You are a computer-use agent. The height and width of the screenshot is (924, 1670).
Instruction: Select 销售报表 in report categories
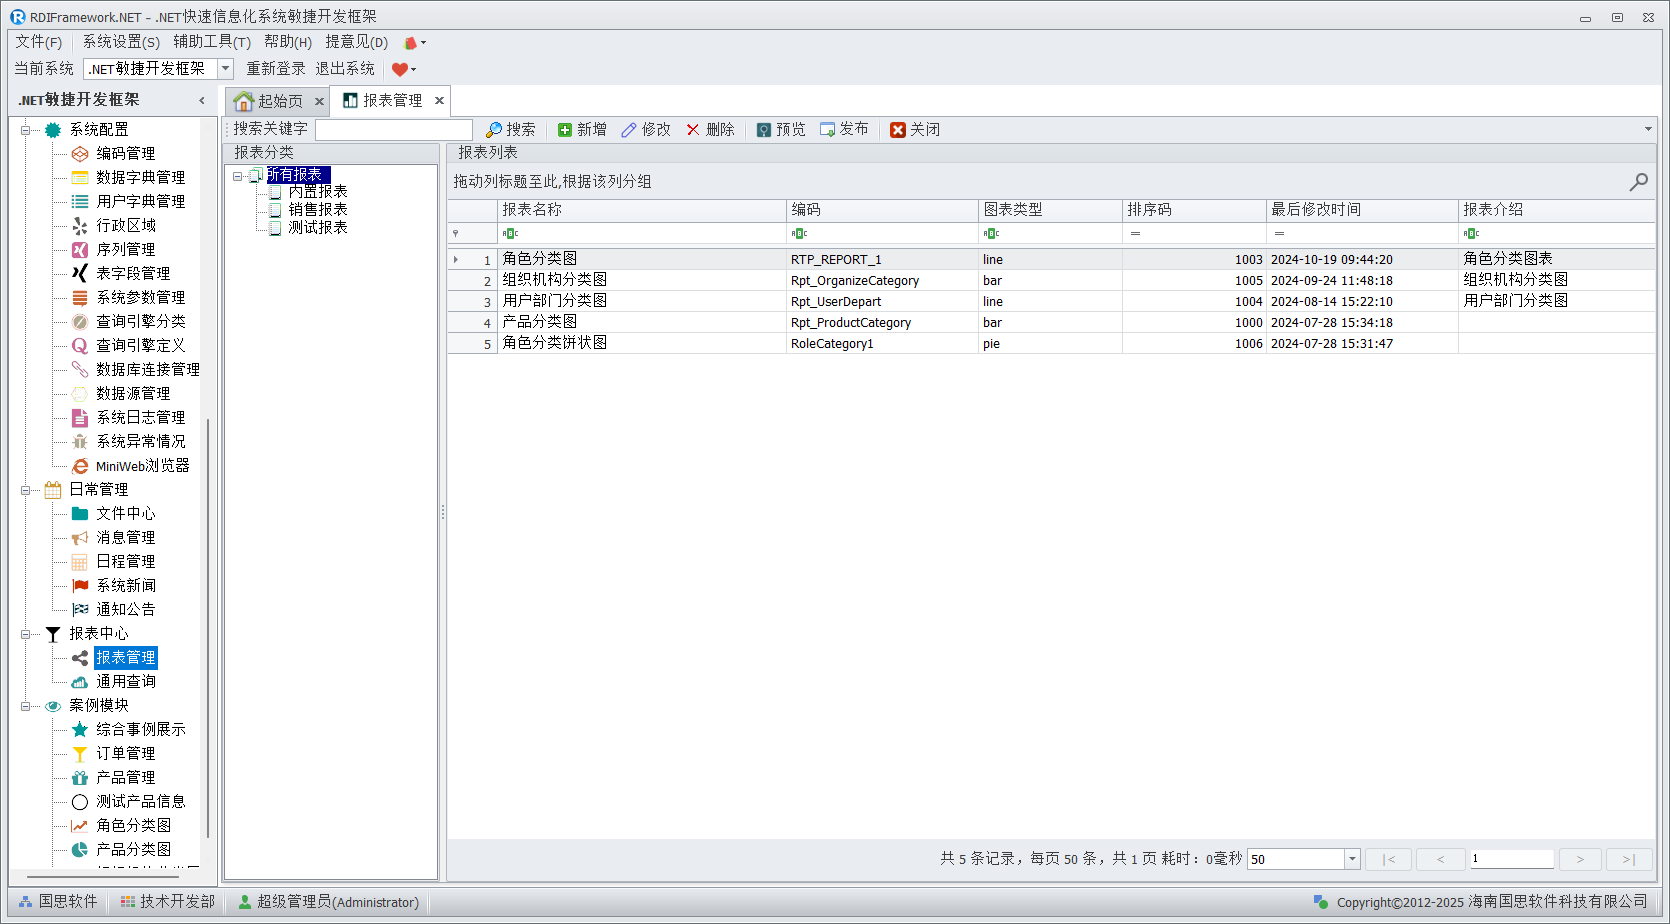[318, 210]
